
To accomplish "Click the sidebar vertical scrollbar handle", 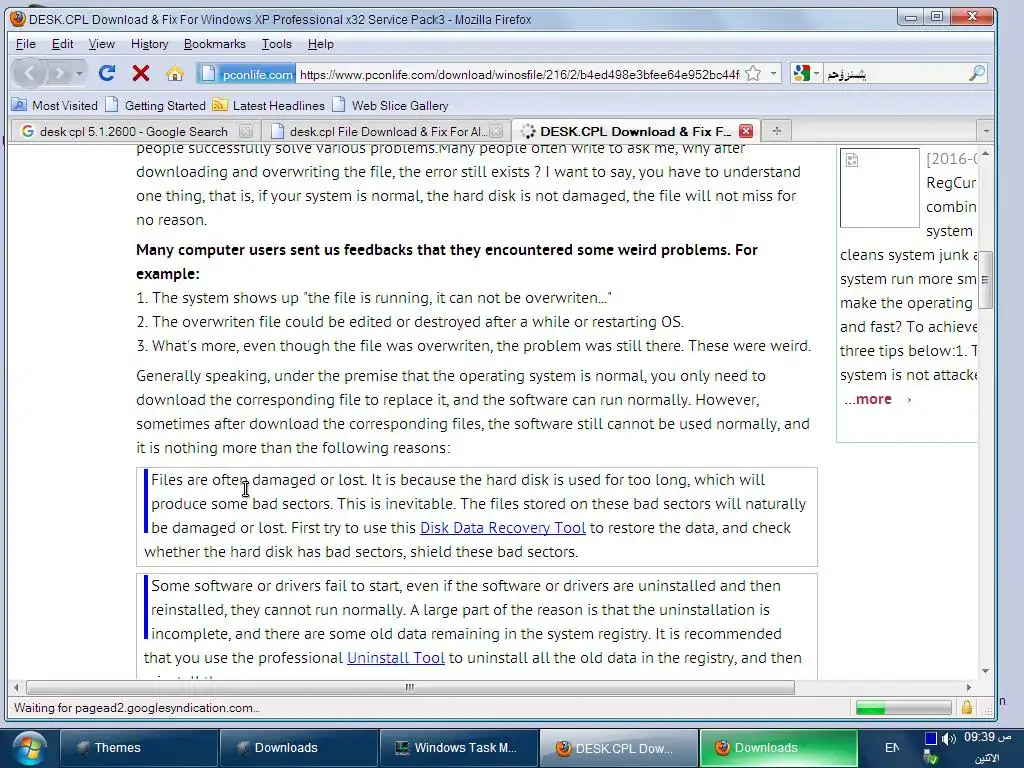I will (x=985, y=280).
